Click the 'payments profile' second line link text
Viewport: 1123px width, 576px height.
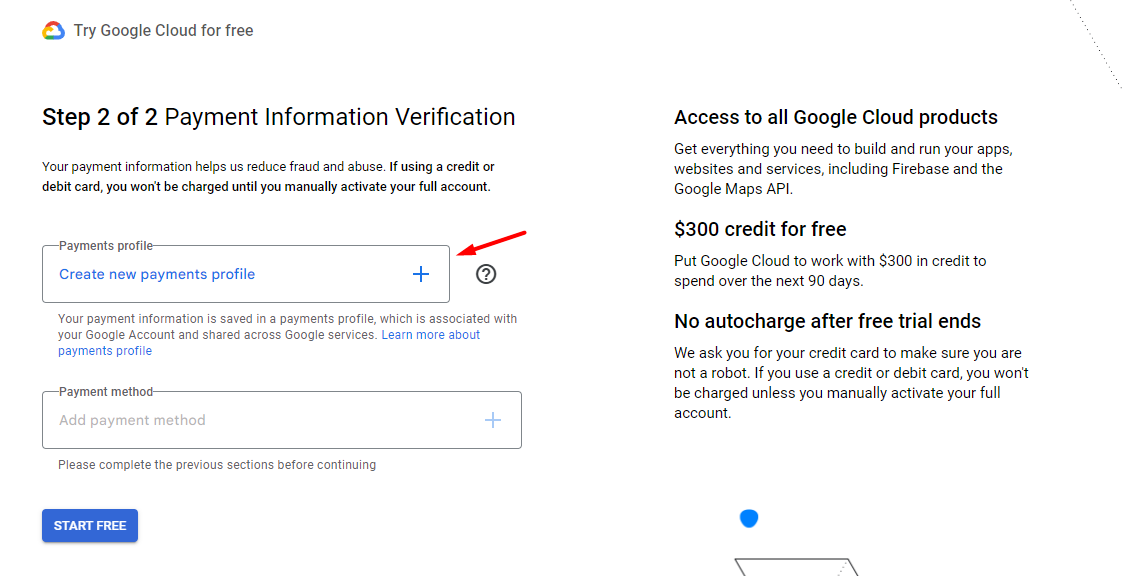pos(105,351)
